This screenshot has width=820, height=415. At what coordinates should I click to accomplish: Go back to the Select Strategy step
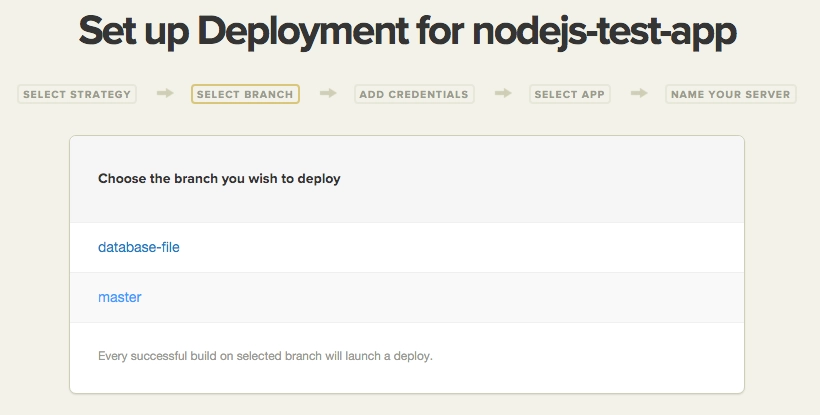tap(77, 95)
